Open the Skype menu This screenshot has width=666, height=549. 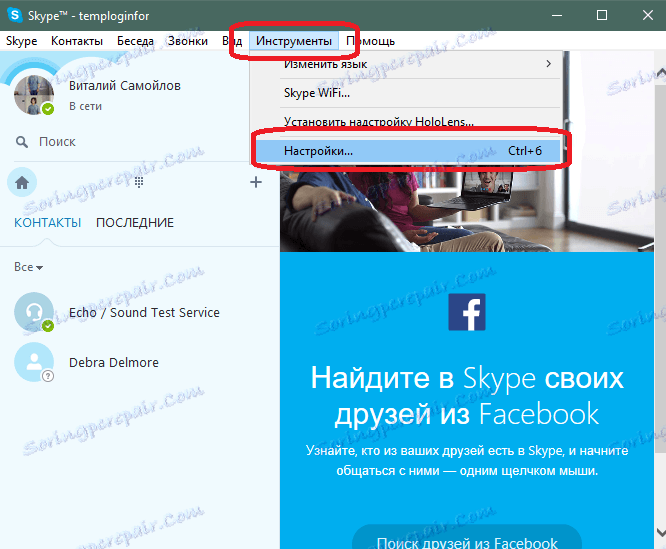coord(22,41)
